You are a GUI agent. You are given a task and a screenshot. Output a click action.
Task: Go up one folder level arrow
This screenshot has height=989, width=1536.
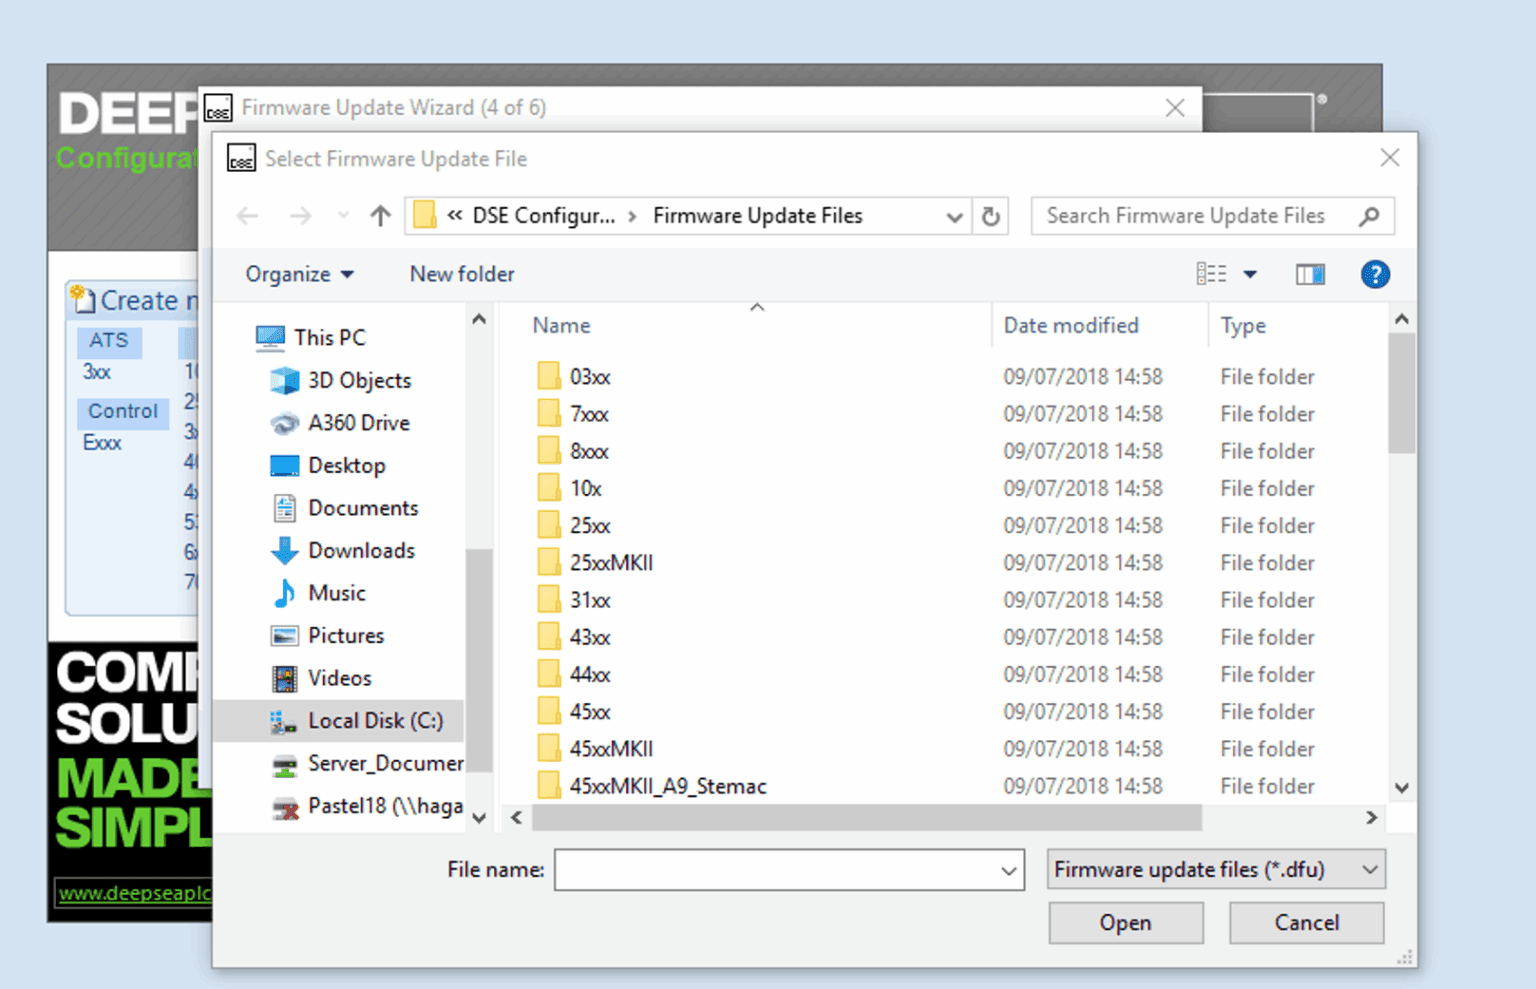(380, 216)
